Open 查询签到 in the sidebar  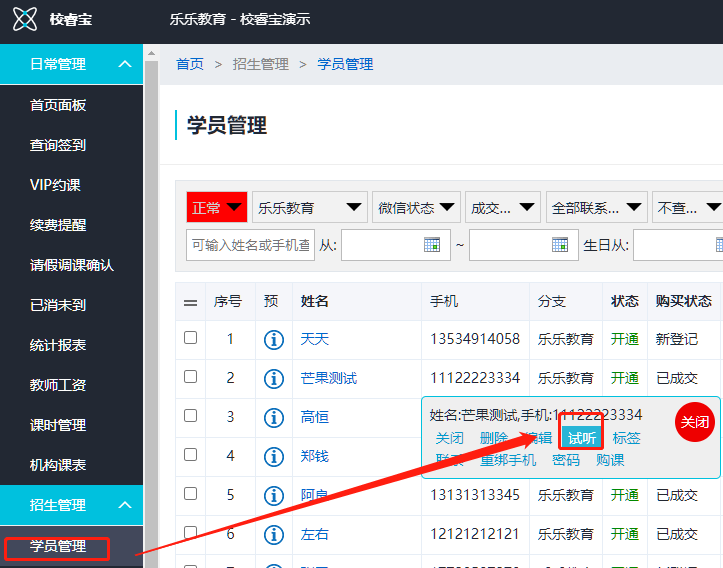pos(58,145)
